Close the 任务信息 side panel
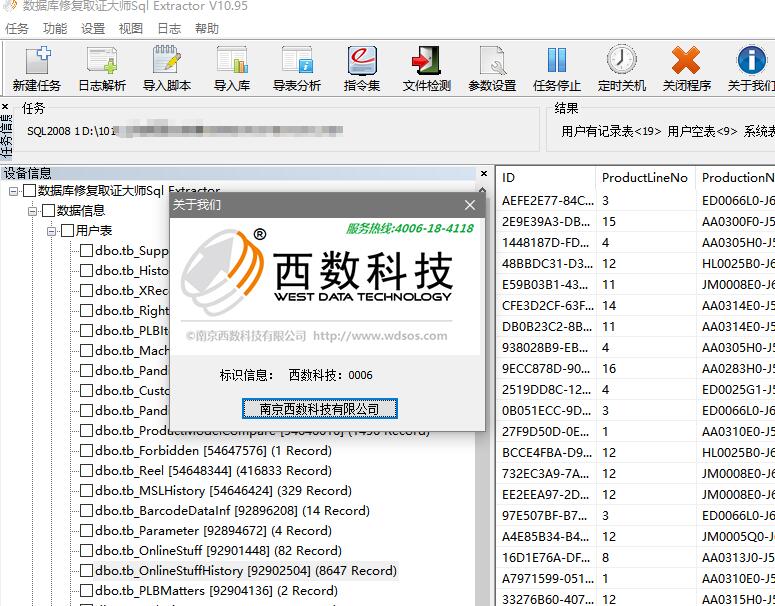Viewport: 775px width, 606px height. [5, 106]
